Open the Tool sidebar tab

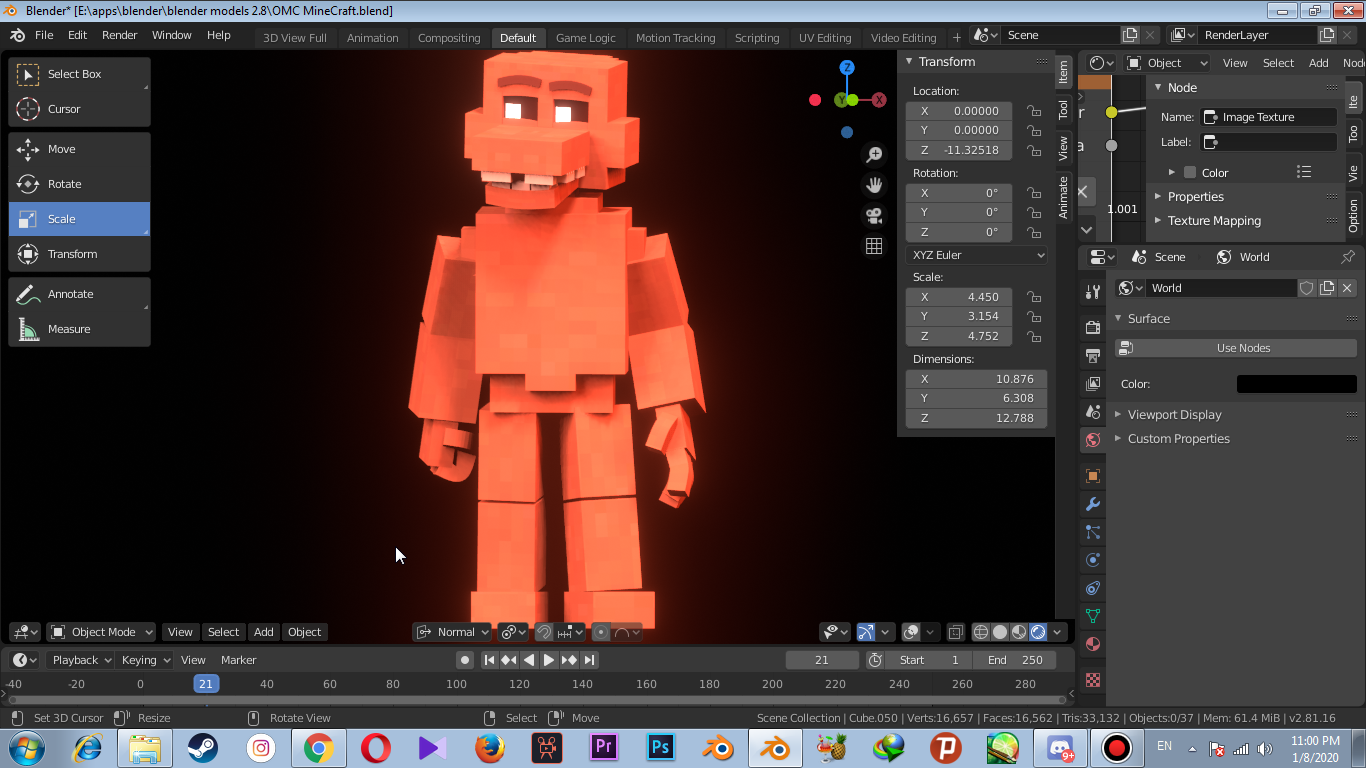coord(1063,109)
